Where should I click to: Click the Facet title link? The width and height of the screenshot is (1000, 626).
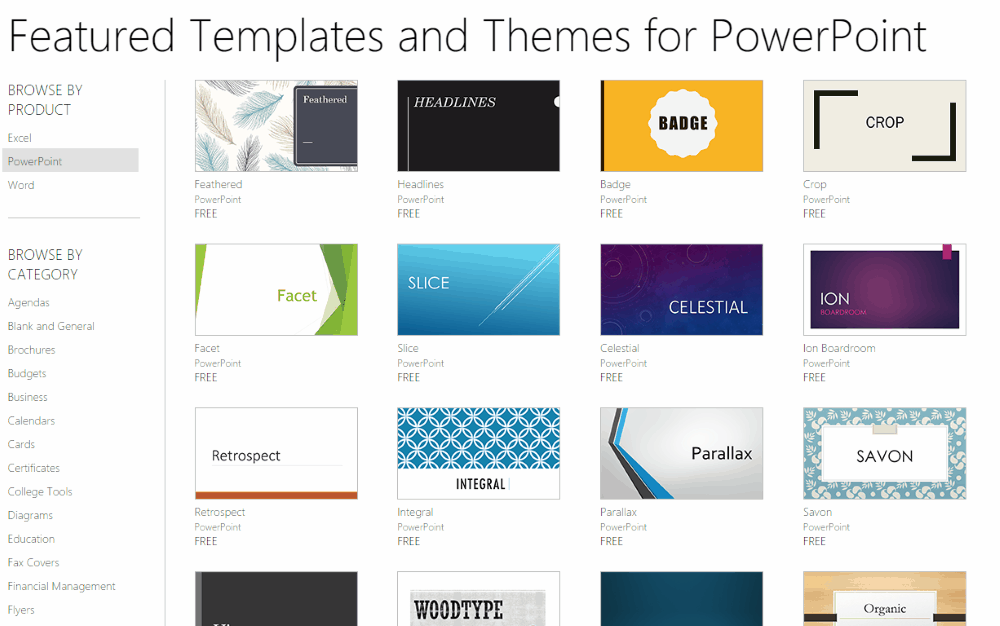click(x=207, y=348)
